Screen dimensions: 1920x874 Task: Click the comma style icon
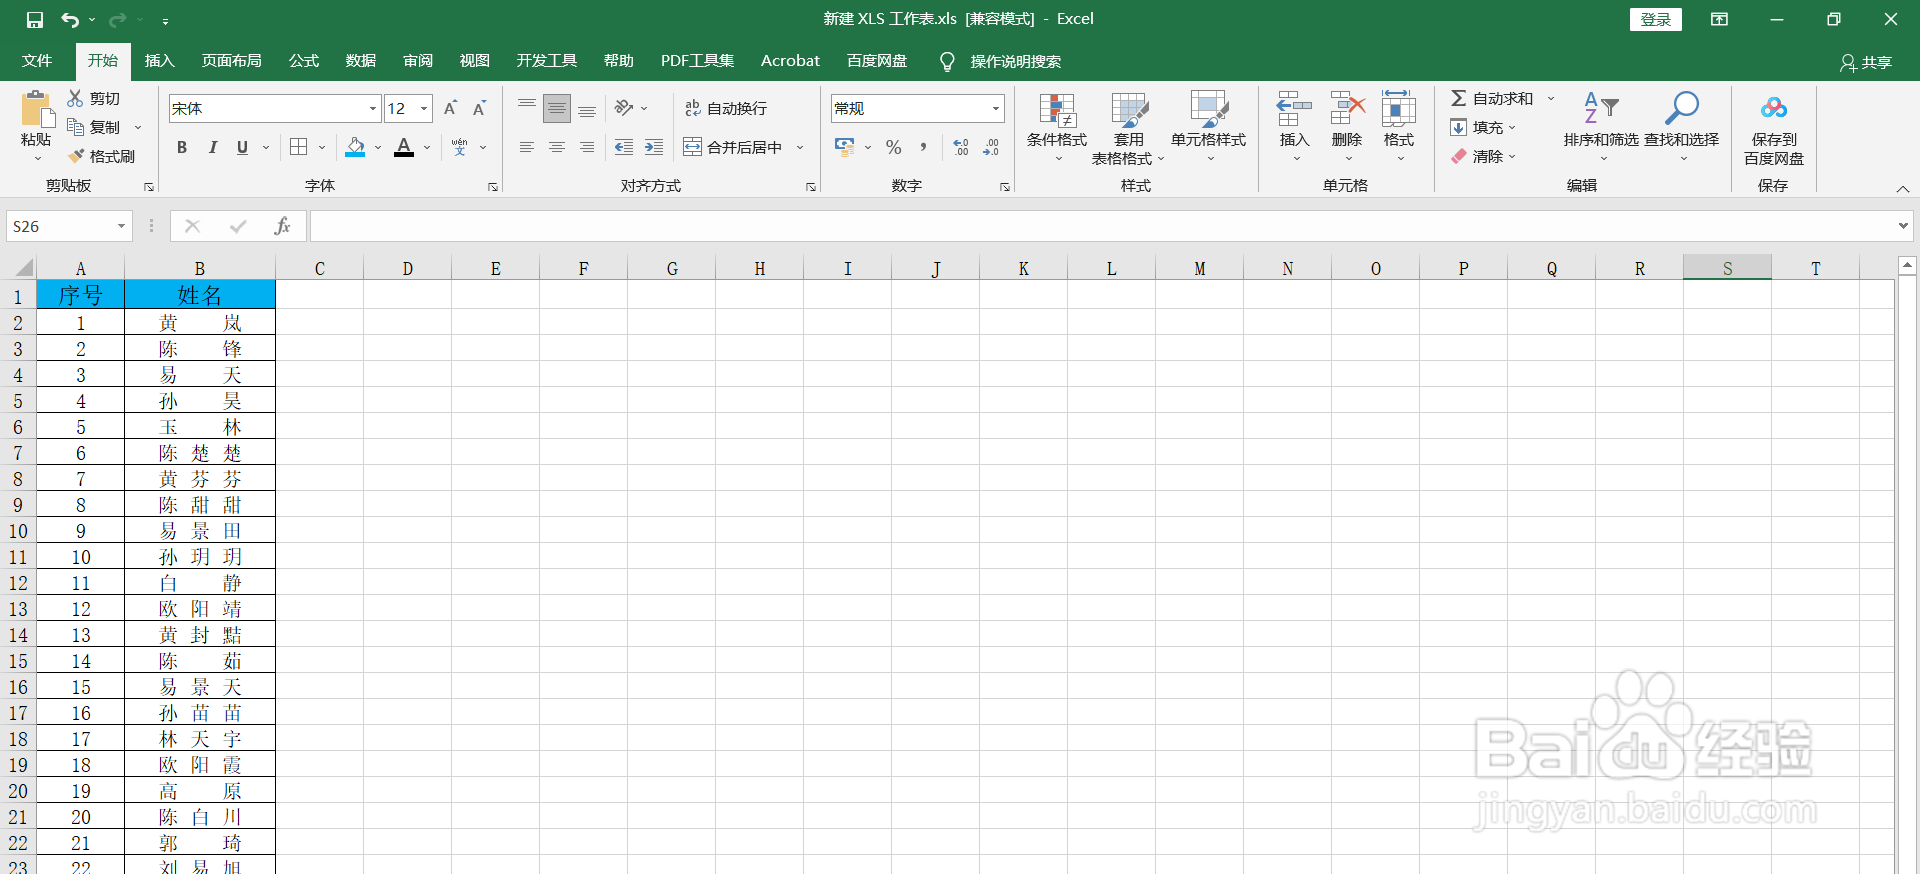pyautogui.click(x=923, y=147)
